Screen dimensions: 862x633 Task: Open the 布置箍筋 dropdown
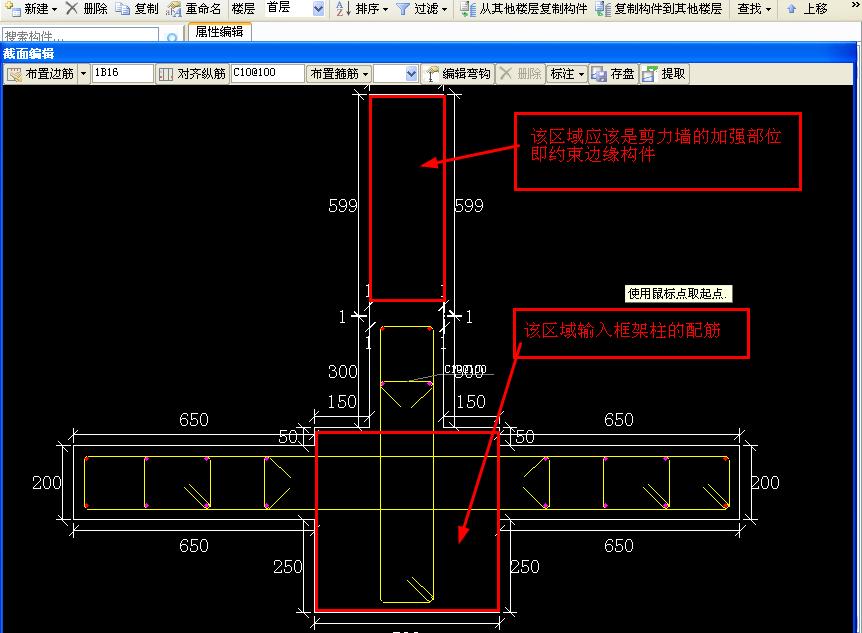(x=339, y=74)
